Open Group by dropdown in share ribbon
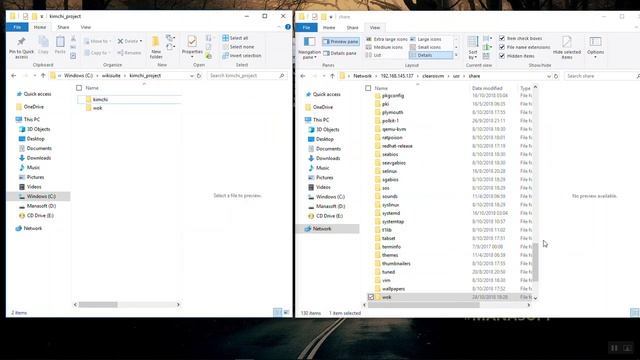The width and height of the screenshot is (640, 360). pos(487,39)
